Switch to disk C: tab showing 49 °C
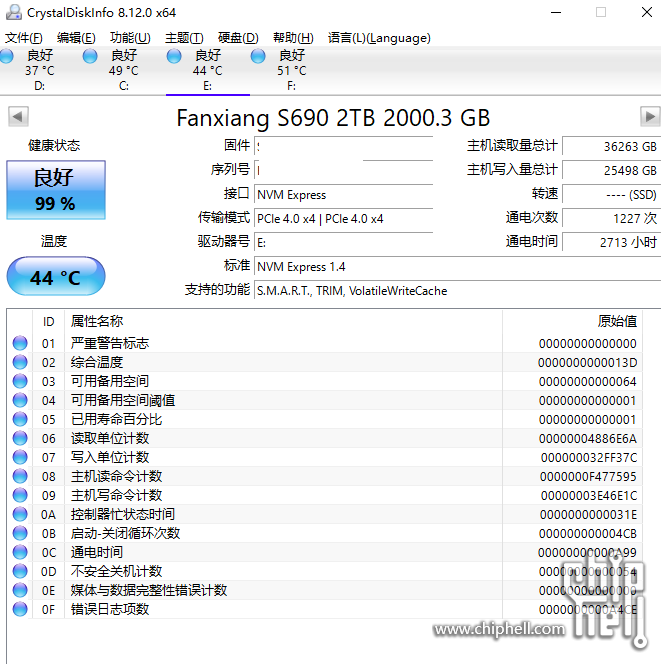 pos(124,70)
